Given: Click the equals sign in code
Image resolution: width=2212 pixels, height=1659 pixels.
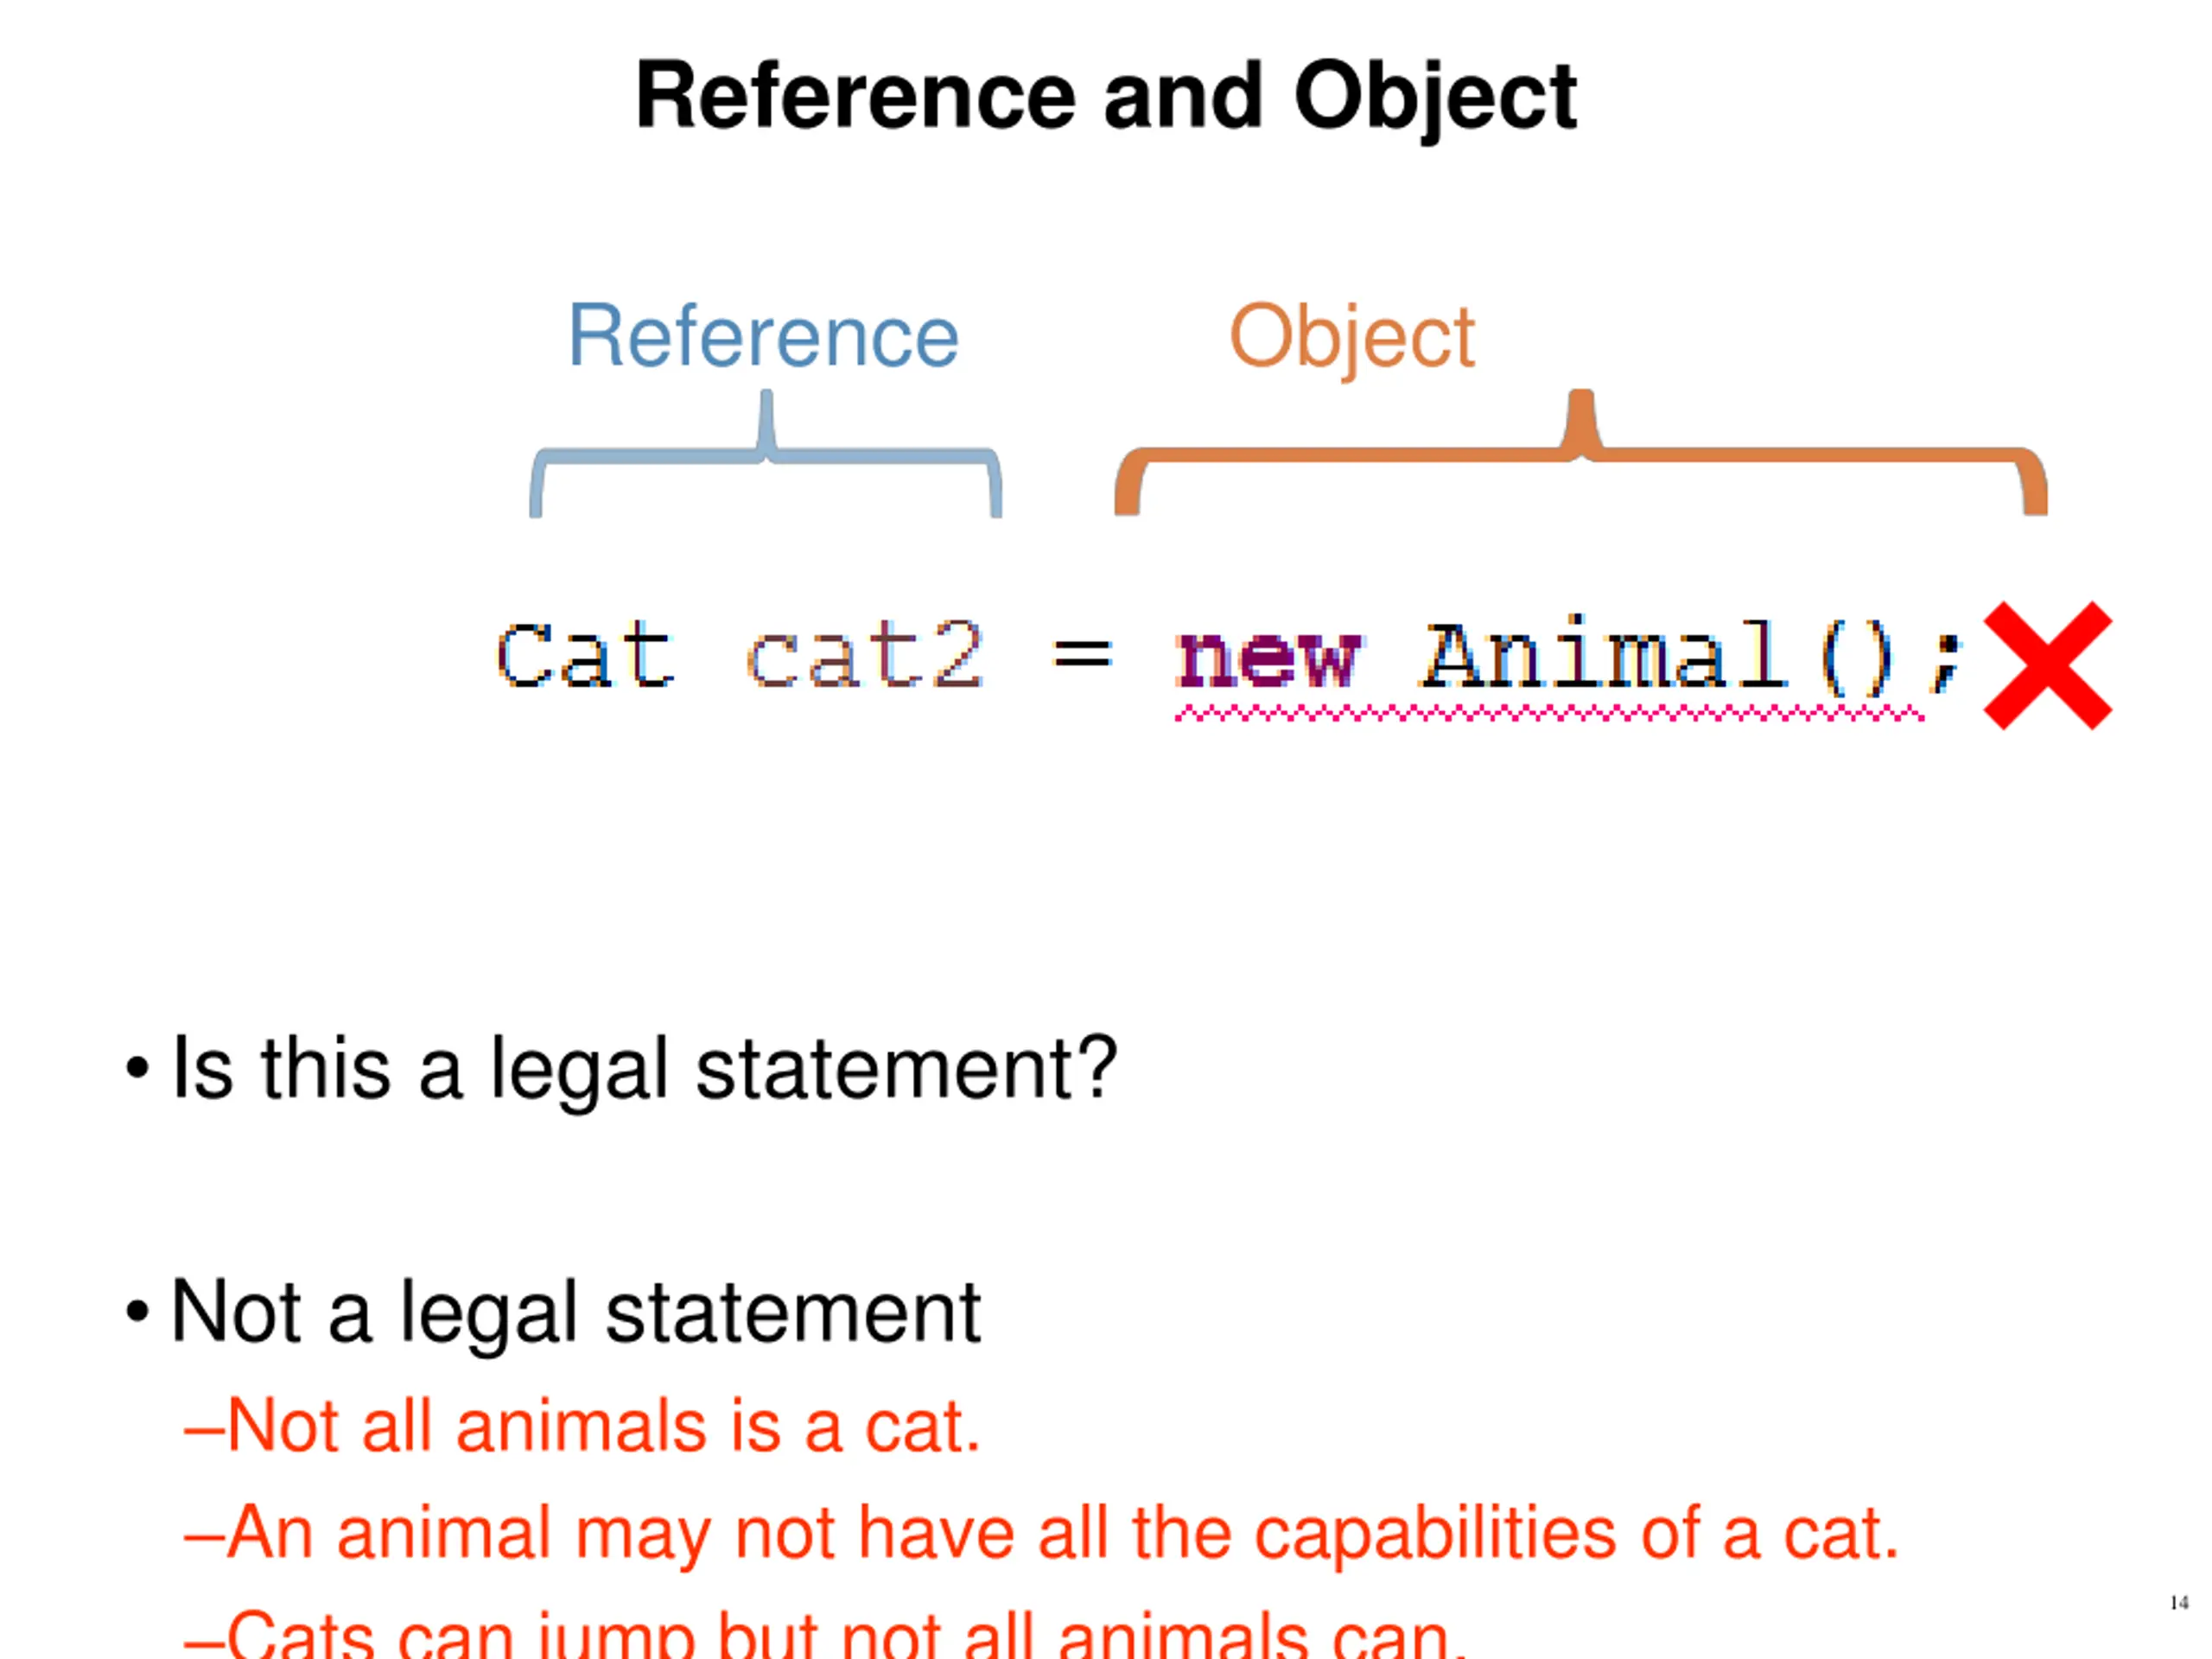Looking at the screenshot, I should click(x=1082, y=656).
